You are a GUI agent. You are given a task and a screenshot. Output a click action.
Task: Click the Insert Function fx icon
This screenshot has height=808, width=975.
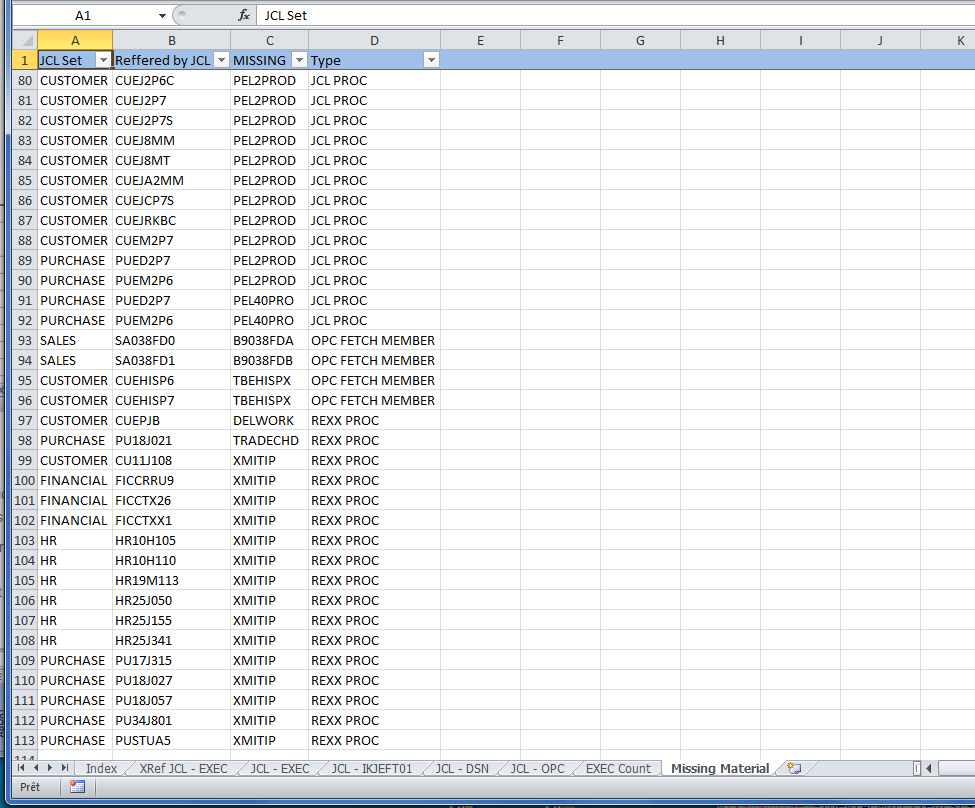[x=244, y=16]
